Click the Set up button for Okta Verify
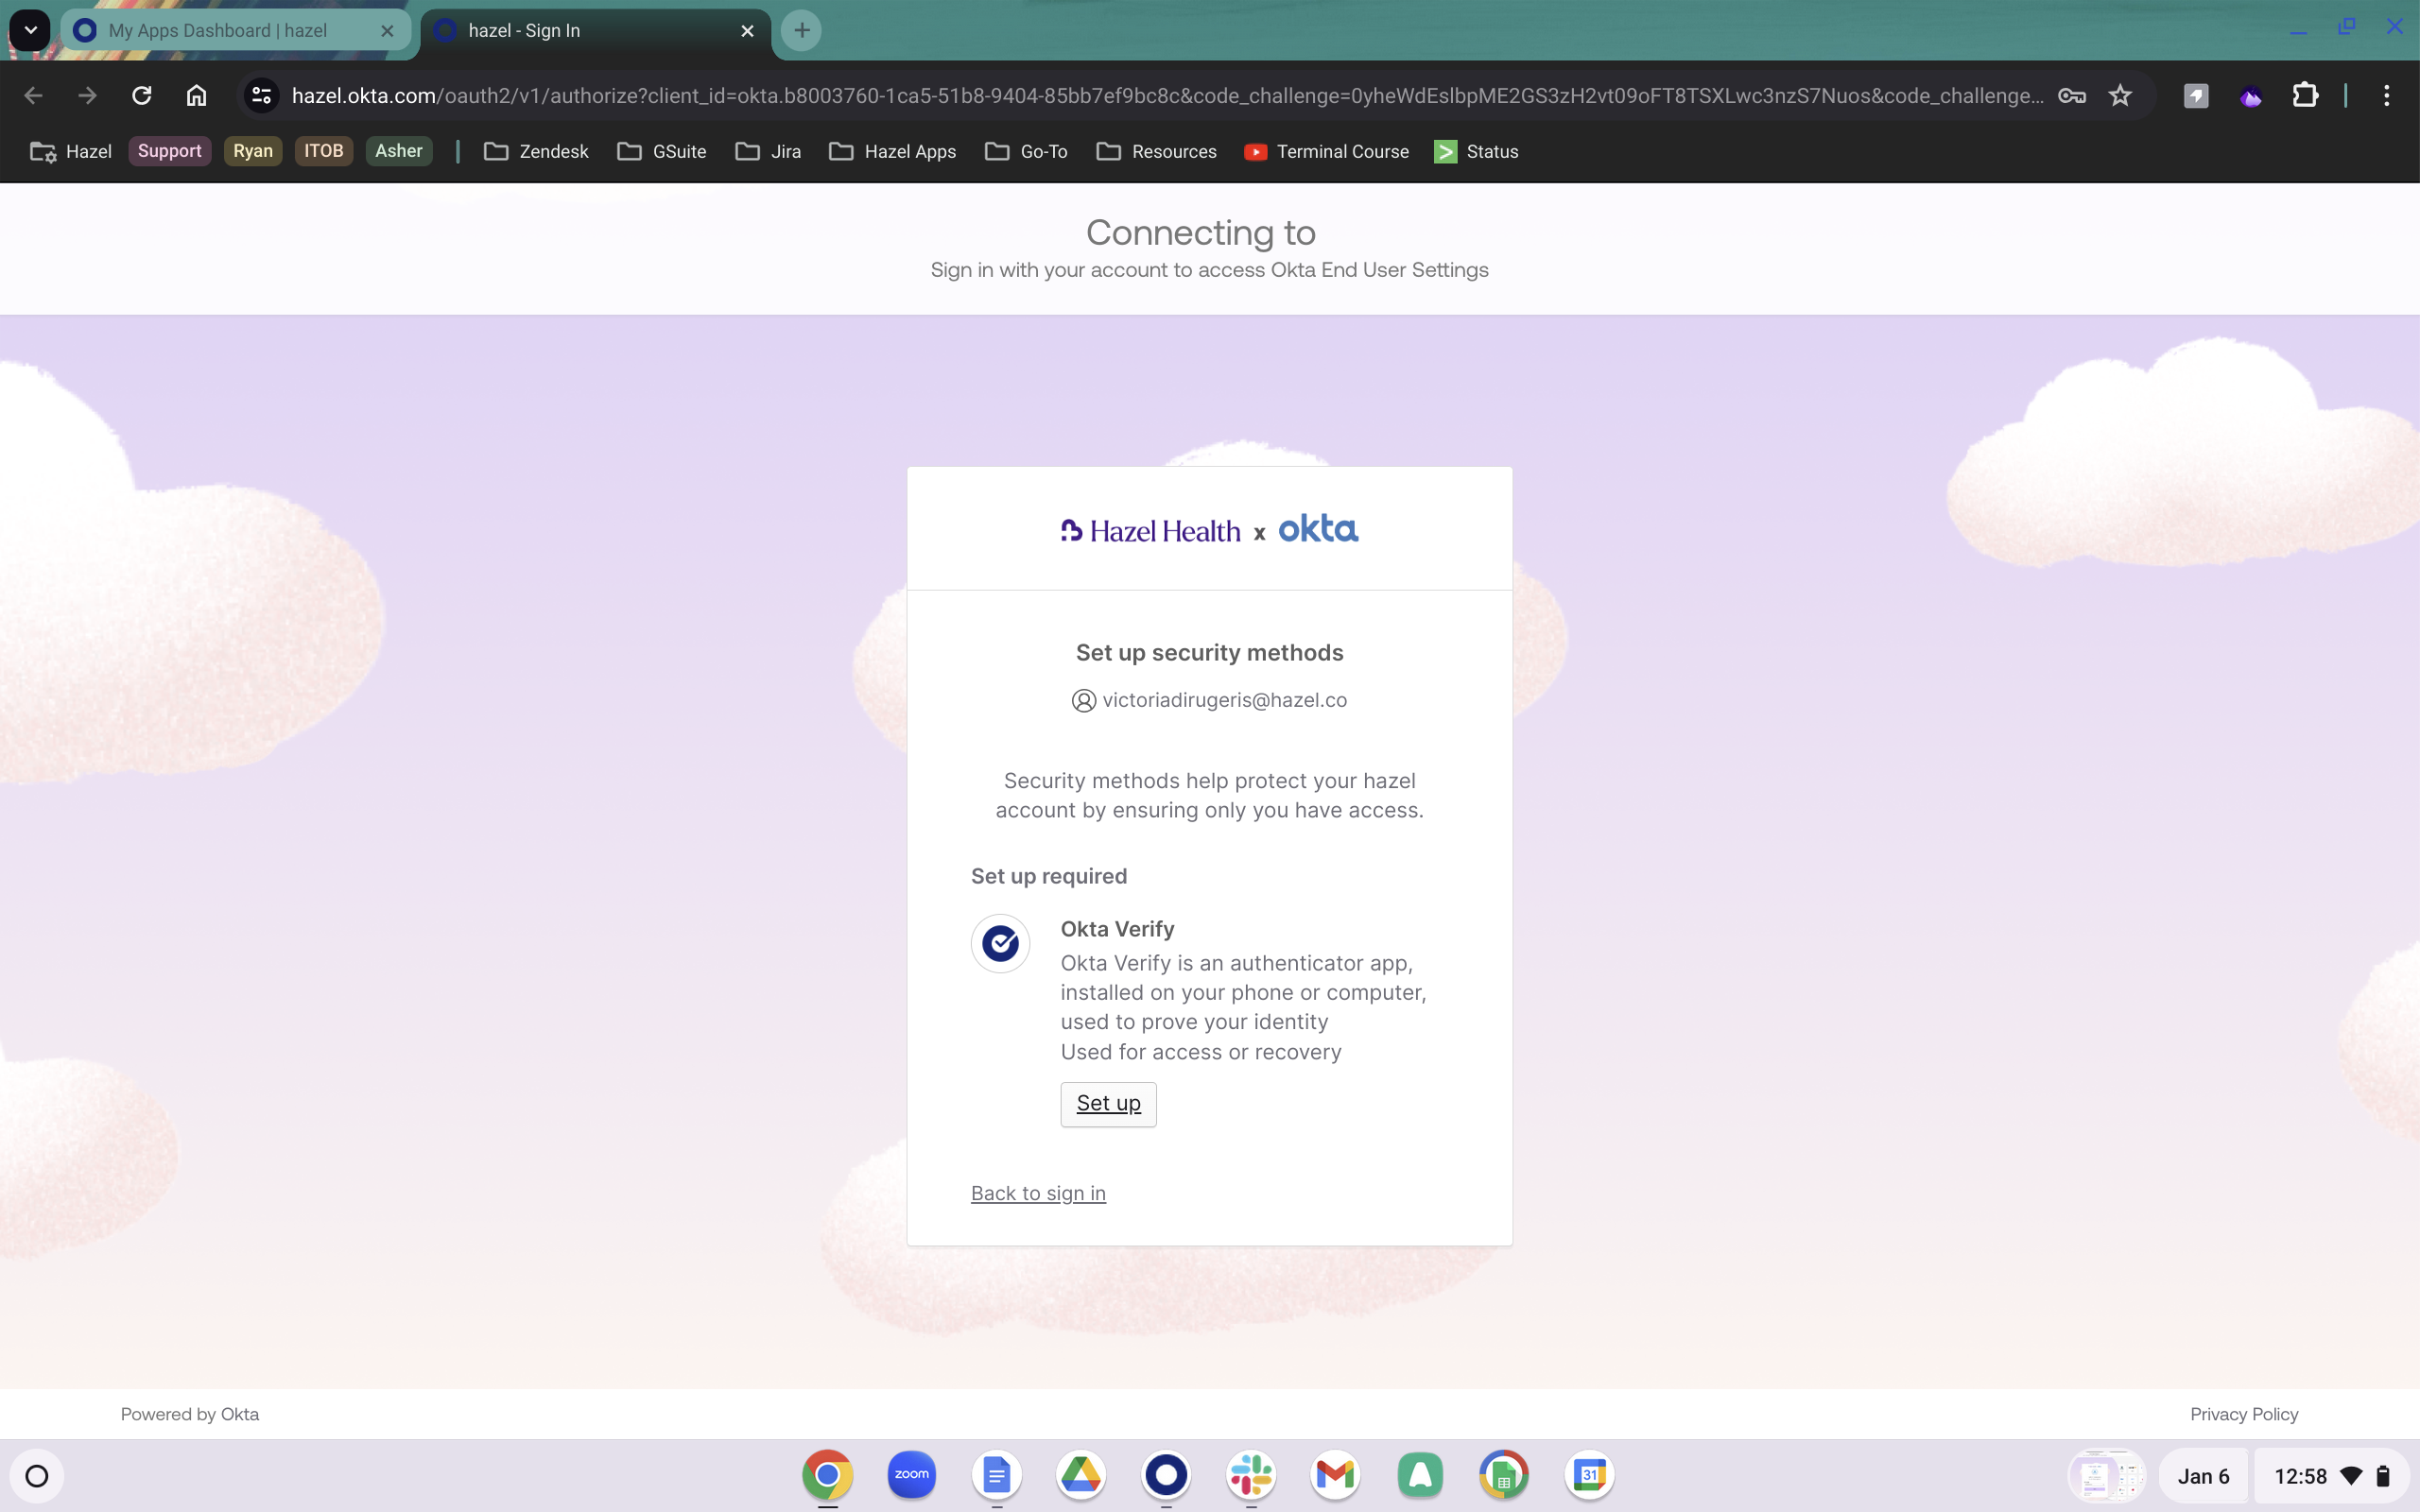This screenshot has width=2420, height=1512. [x=1107, y=1103]
